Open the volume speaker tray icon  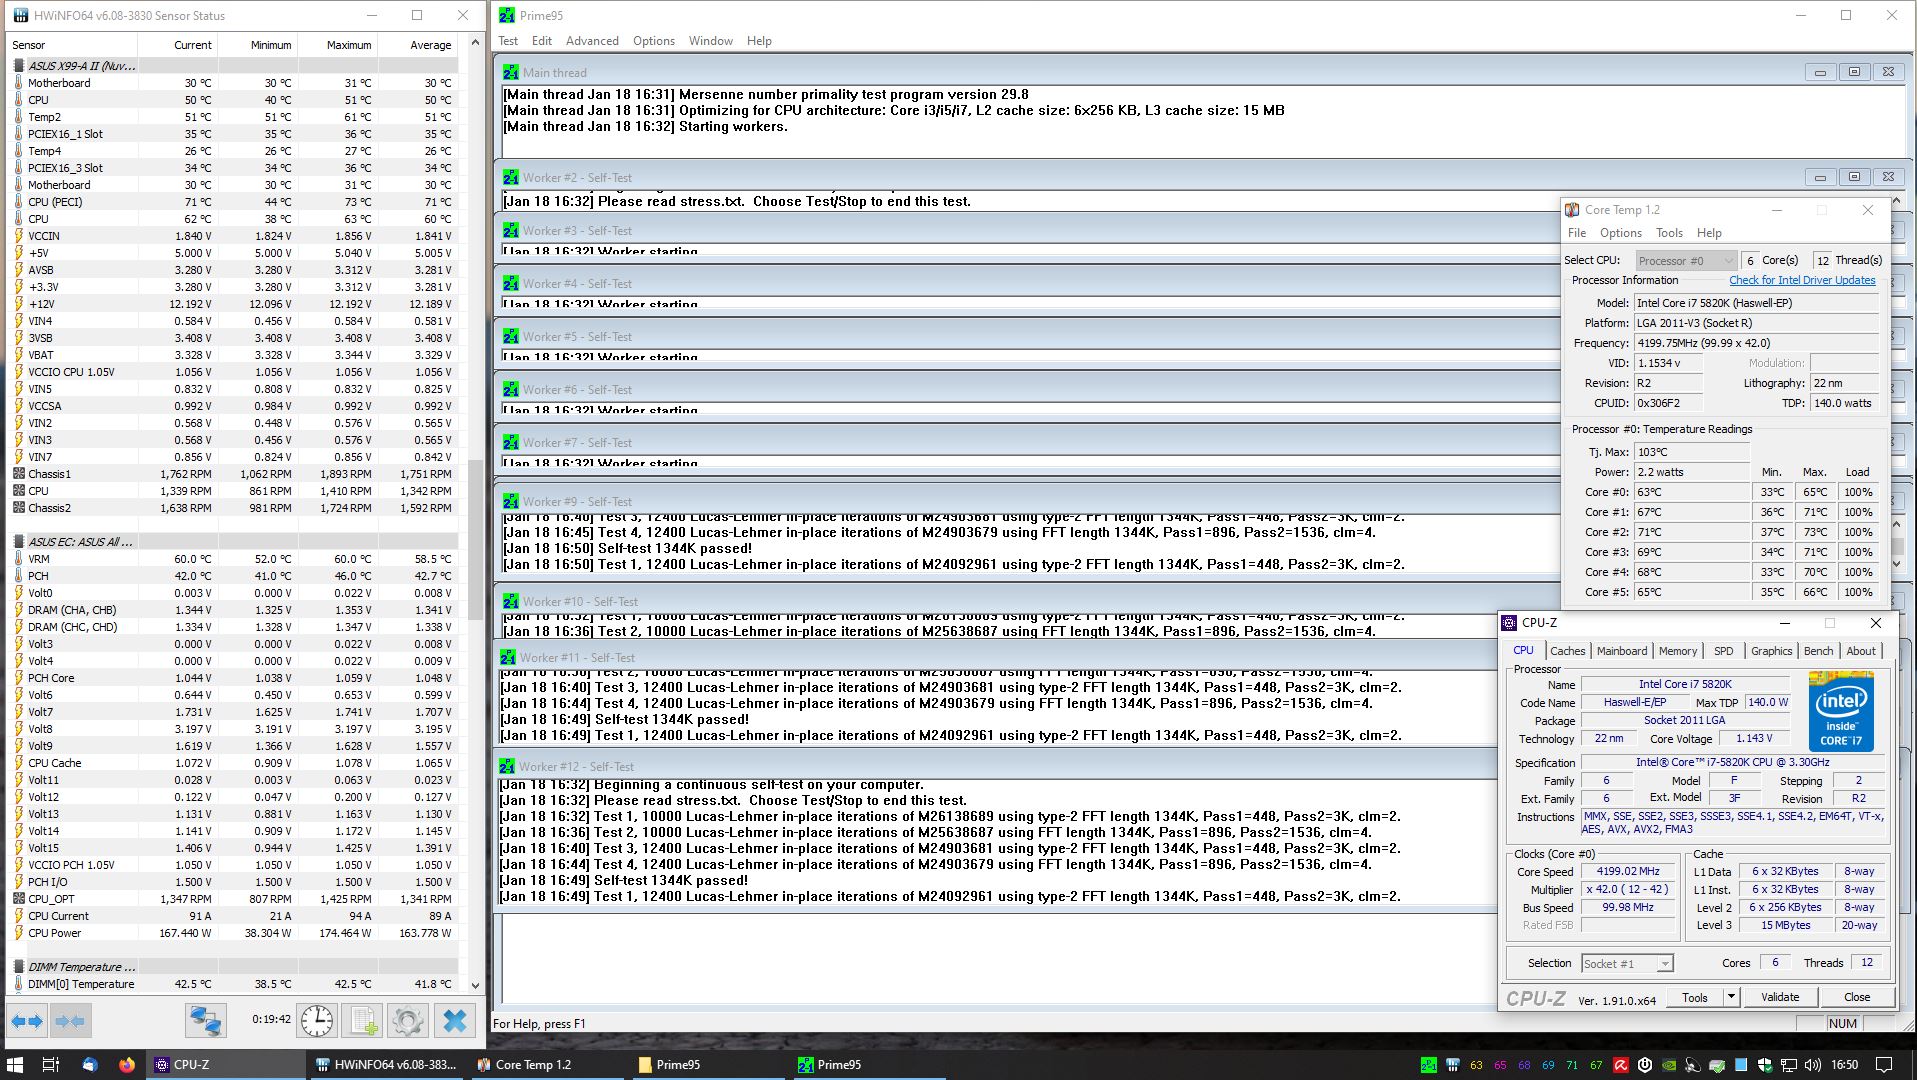pyautogui.click(x=1813, y=1065)
